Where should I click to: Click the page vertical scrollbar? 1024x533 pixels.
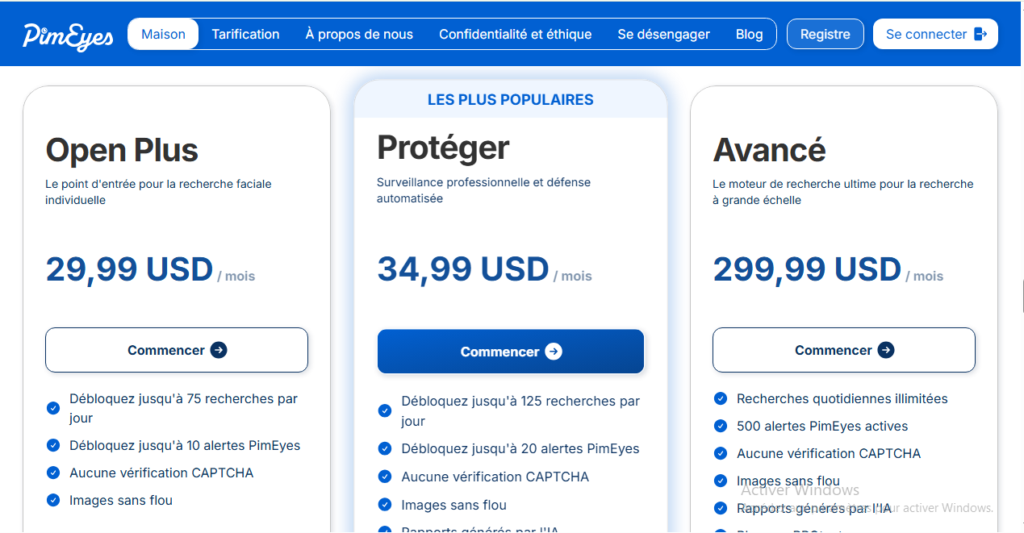pos(1022,297)
